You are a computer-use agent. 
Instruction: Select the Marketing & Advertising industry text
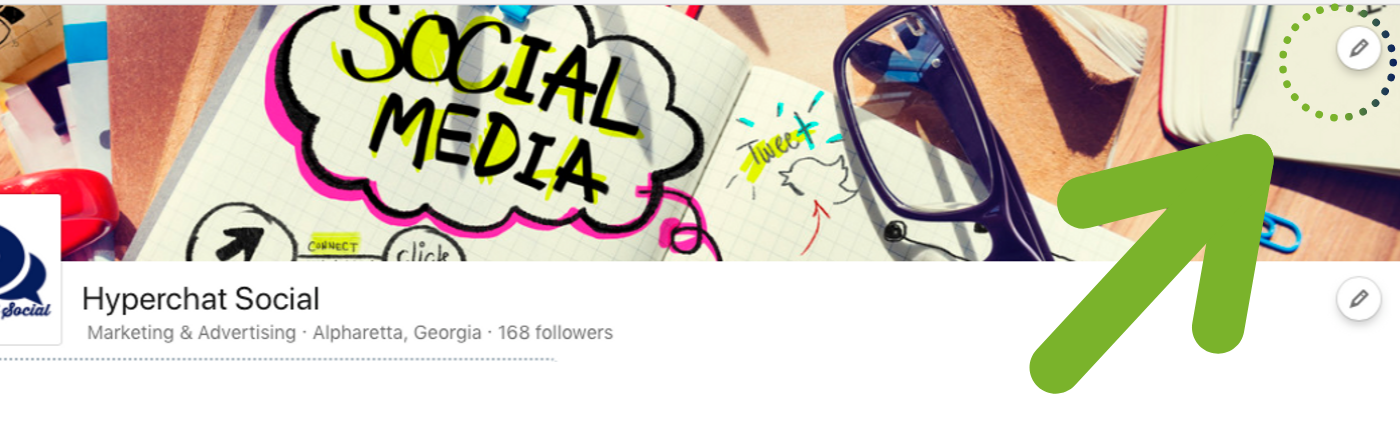click(x=191, y=332)
